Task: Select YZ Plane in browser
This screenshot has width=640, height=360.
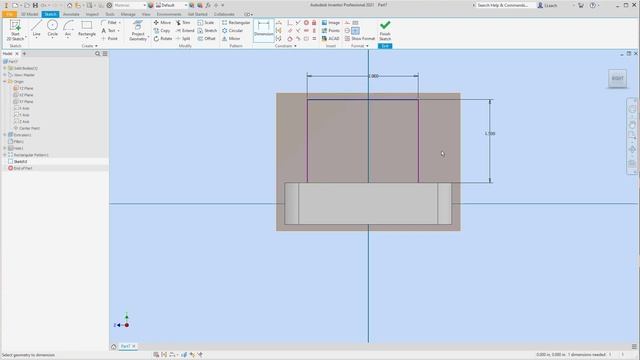Action: (x=24, y=88)
